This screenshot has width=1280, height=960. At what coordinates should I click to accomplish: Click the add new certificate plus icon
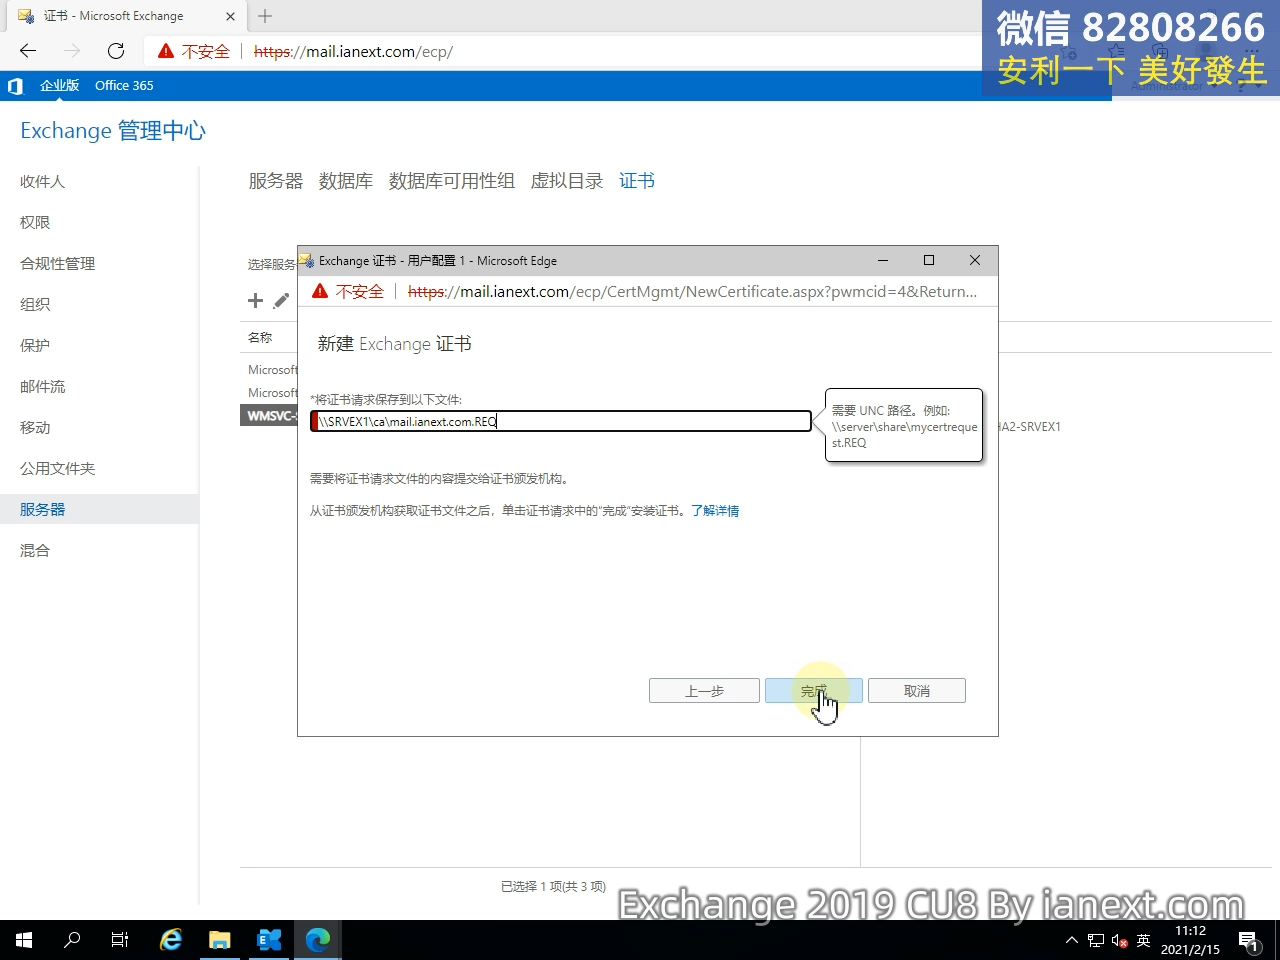pos(255,300)
